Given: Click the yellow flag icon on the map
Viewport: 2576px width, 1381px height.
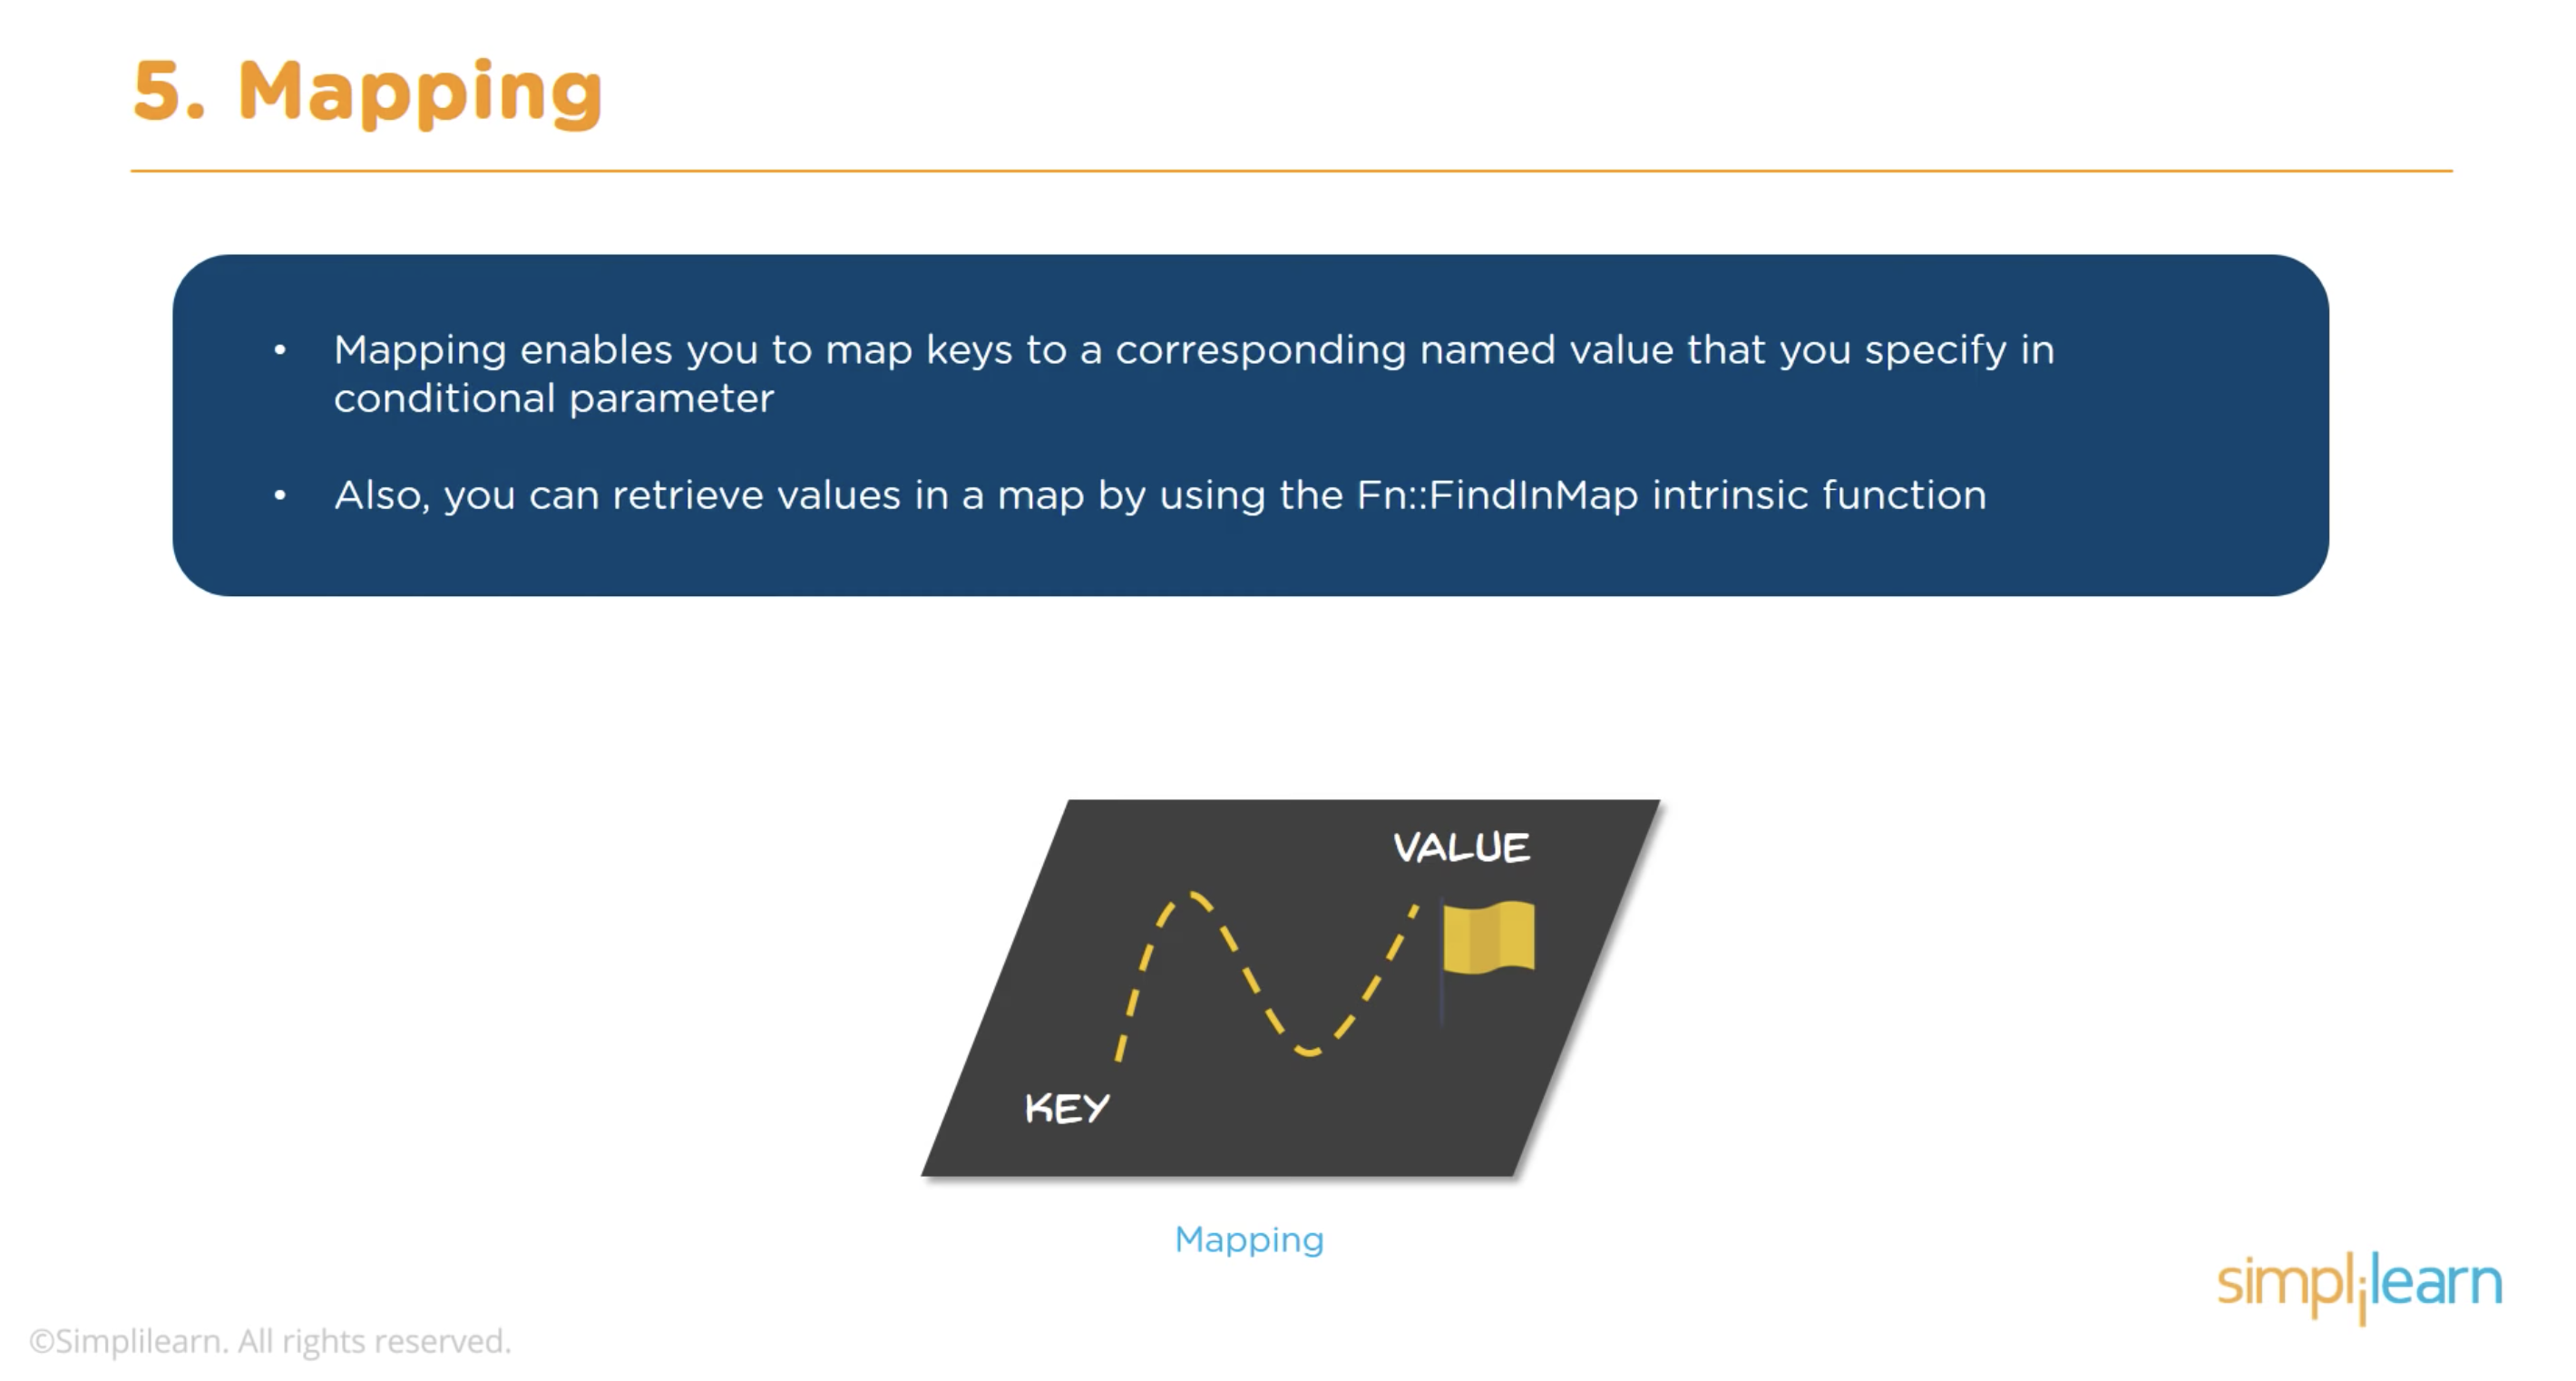Looking at the screenshot, I should point(1489,936).
